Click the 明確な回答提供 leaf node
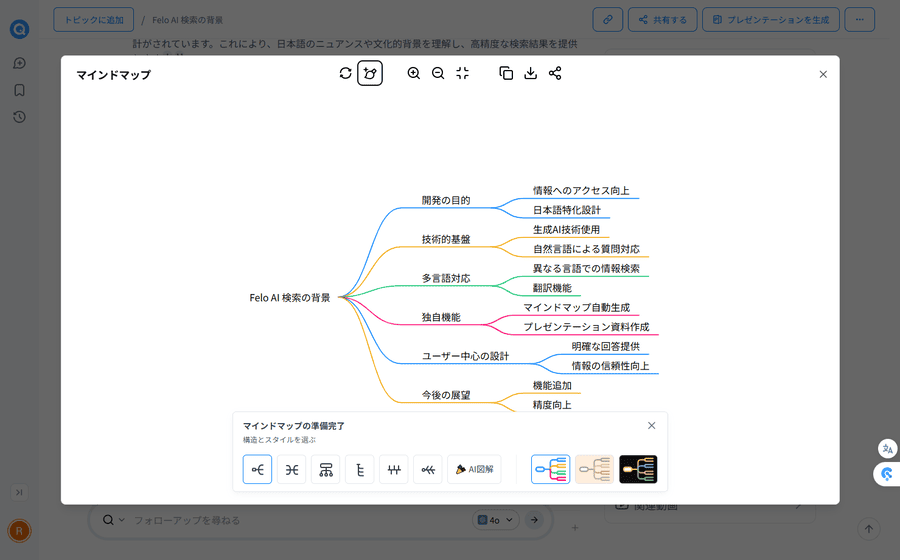 tap(606, 347)
